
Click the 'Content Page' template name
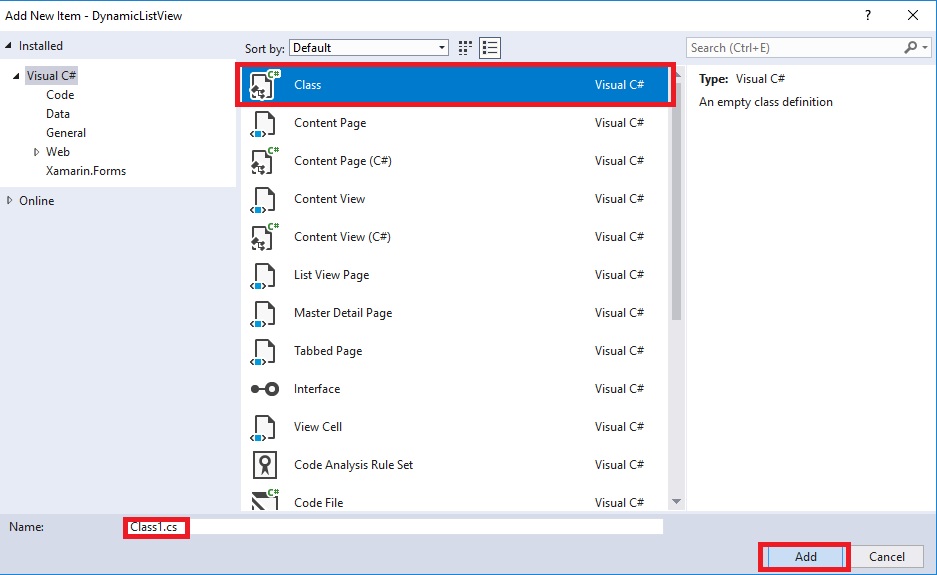click(330, 123)
